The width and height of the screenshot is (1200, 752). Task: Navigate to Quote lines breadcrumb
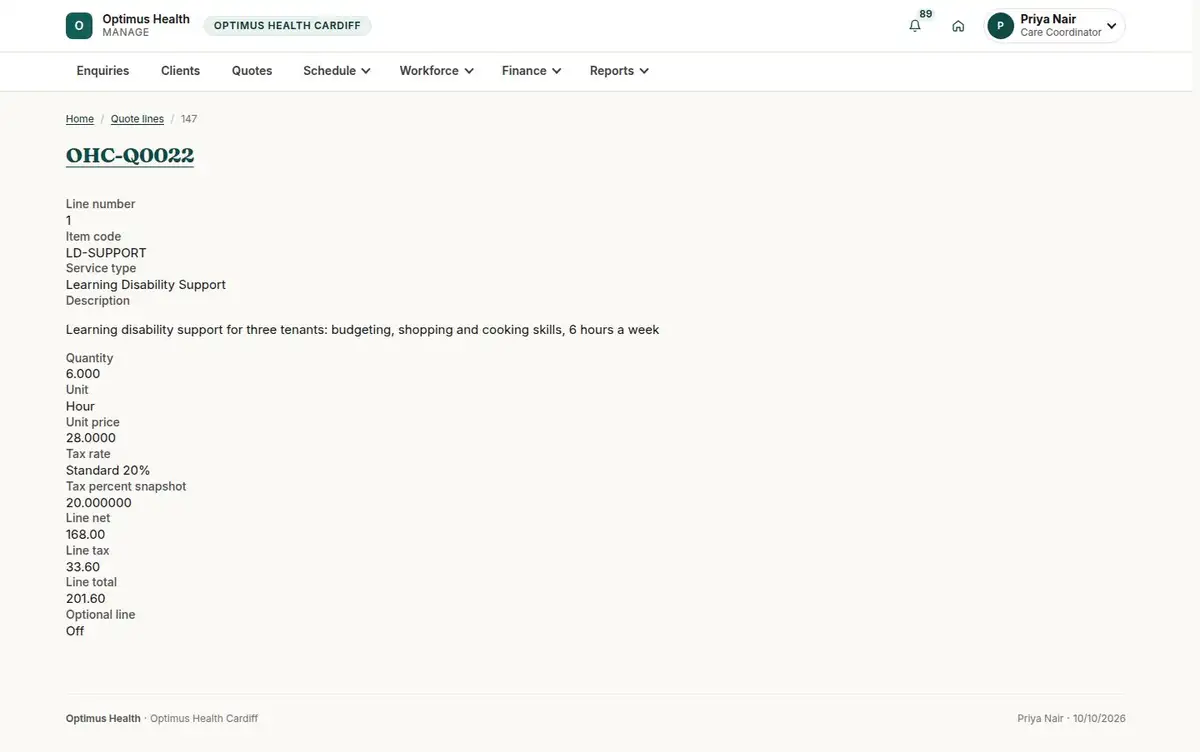pos(137,119)
